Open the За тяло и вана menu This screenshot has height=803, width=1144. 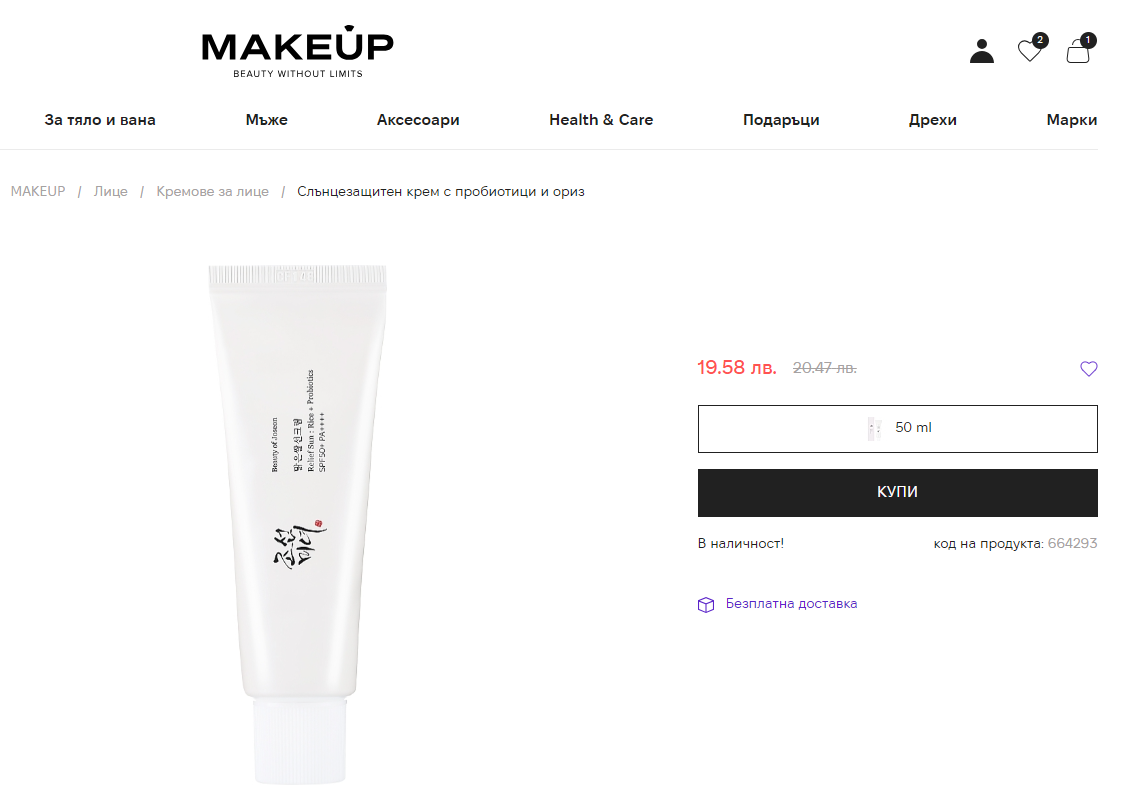click(100, 120)
